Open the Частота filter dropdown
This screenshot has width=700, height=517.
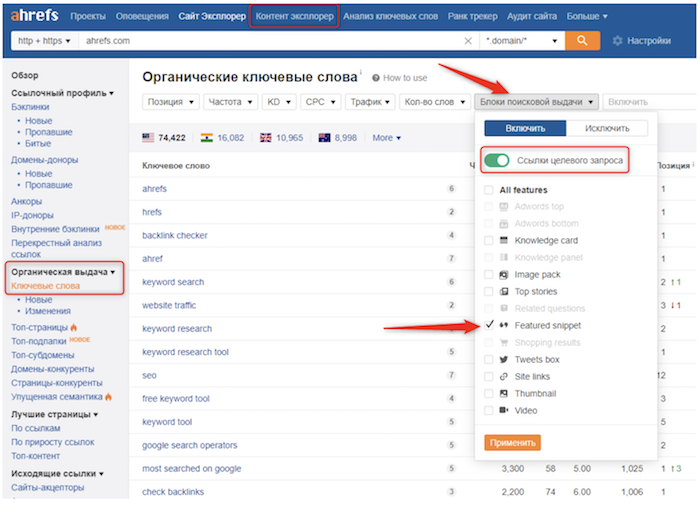[x=230, y=102]
